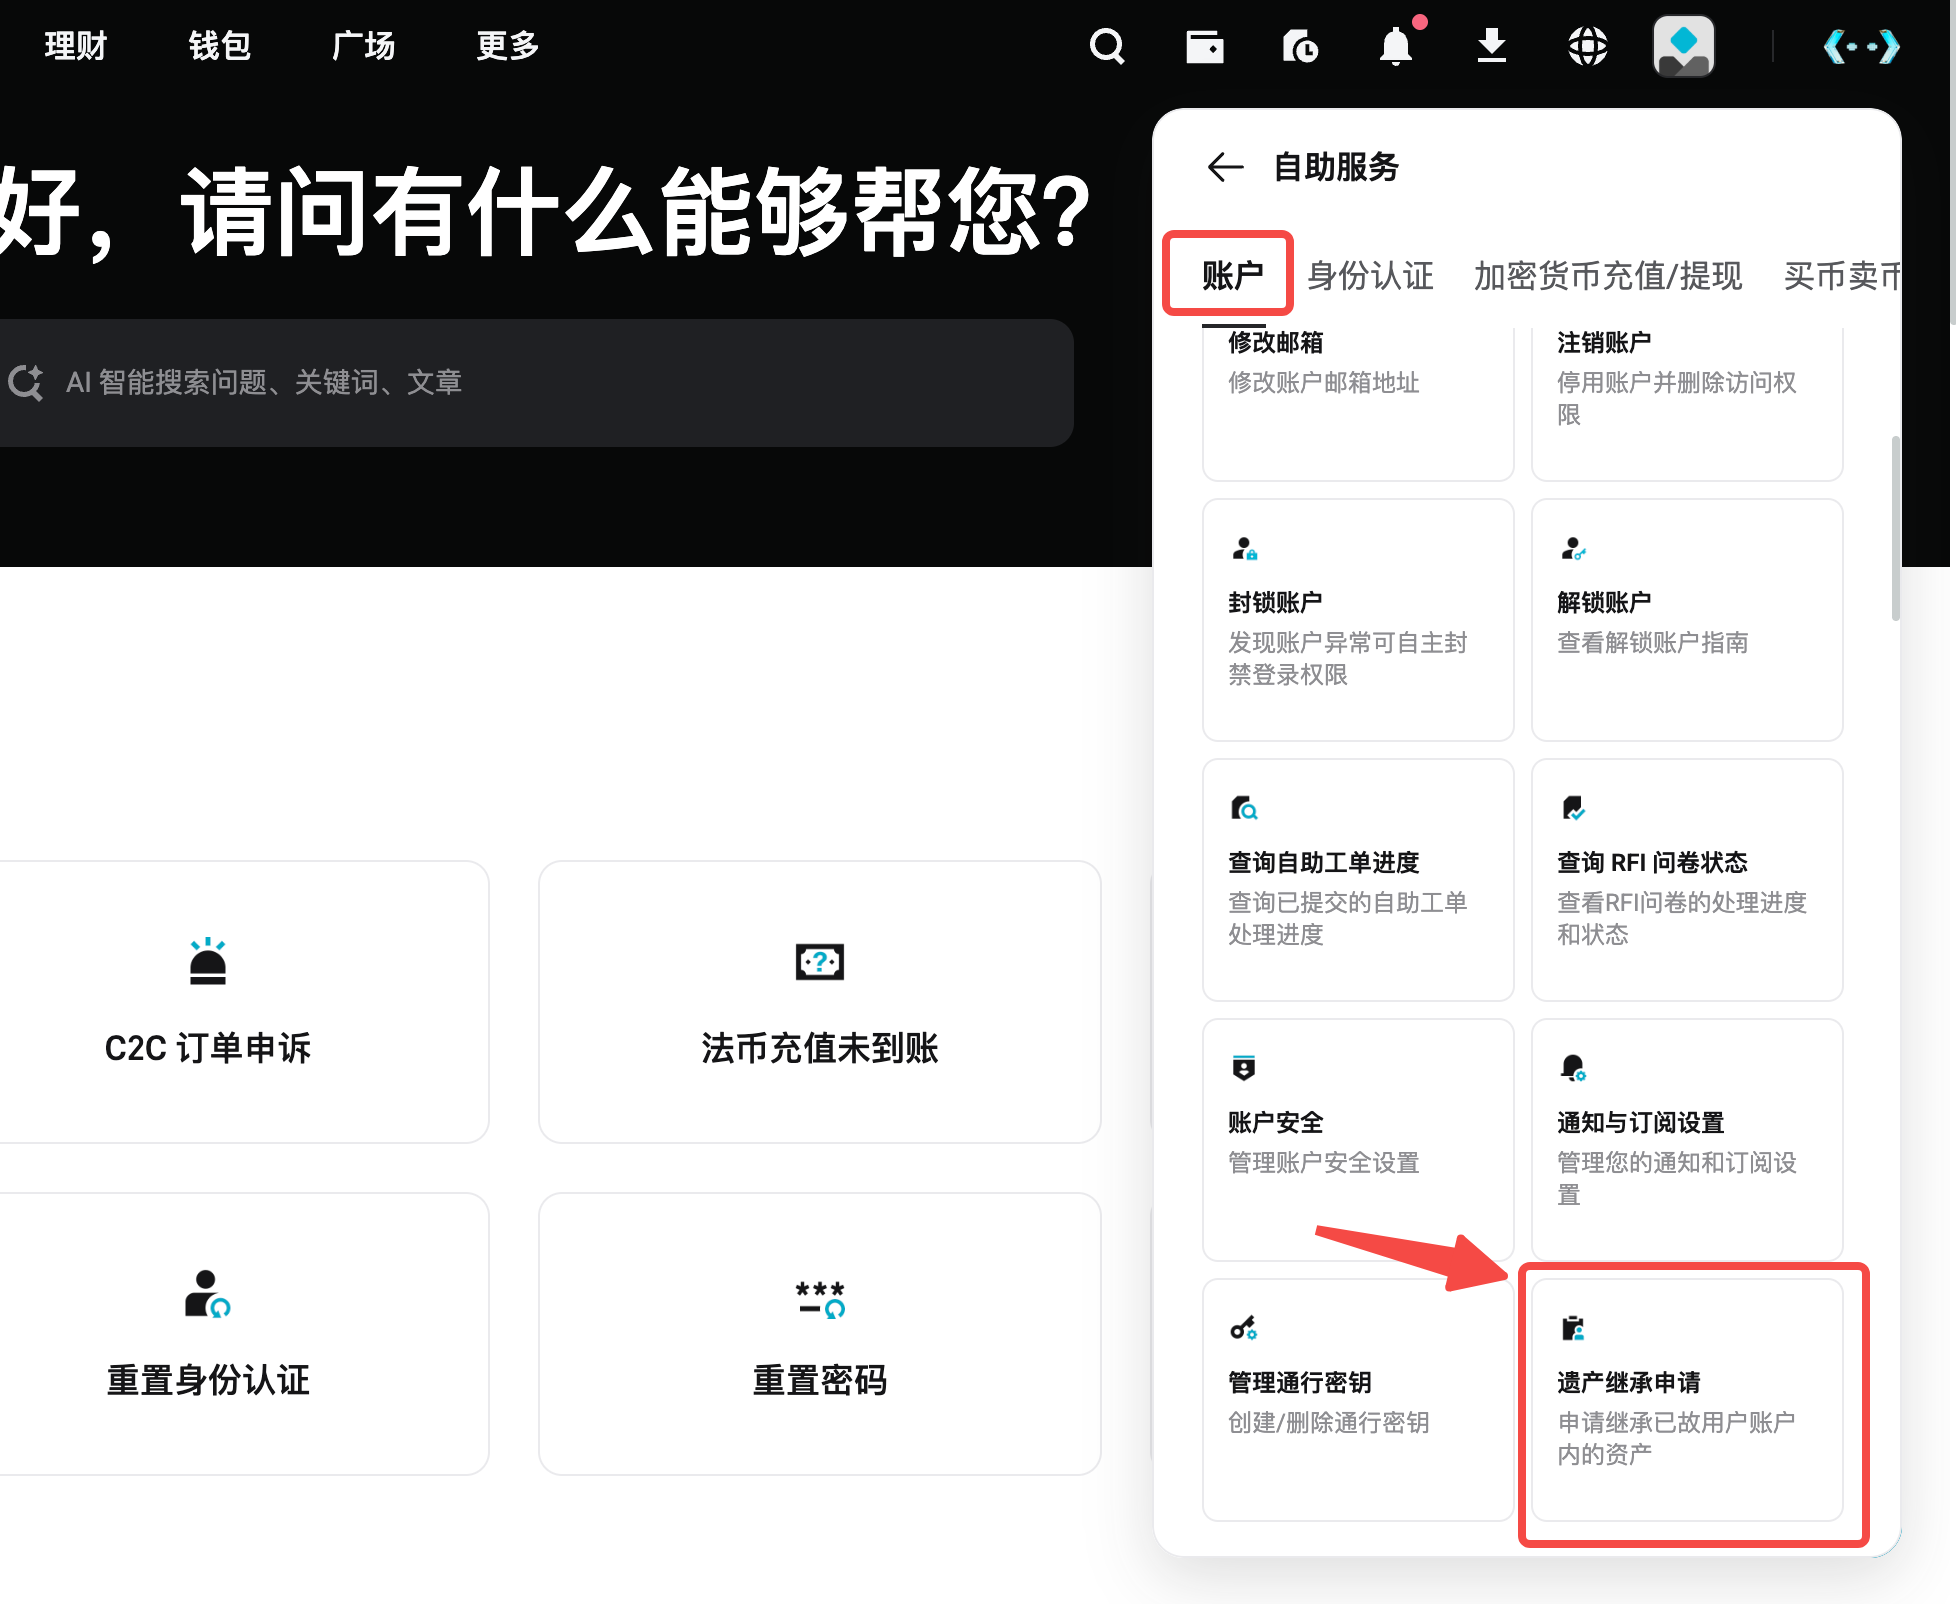Switch to the 加密货币充值/提现 tab
This screenshot has height=1604, width=1956.
[1607, 276]
